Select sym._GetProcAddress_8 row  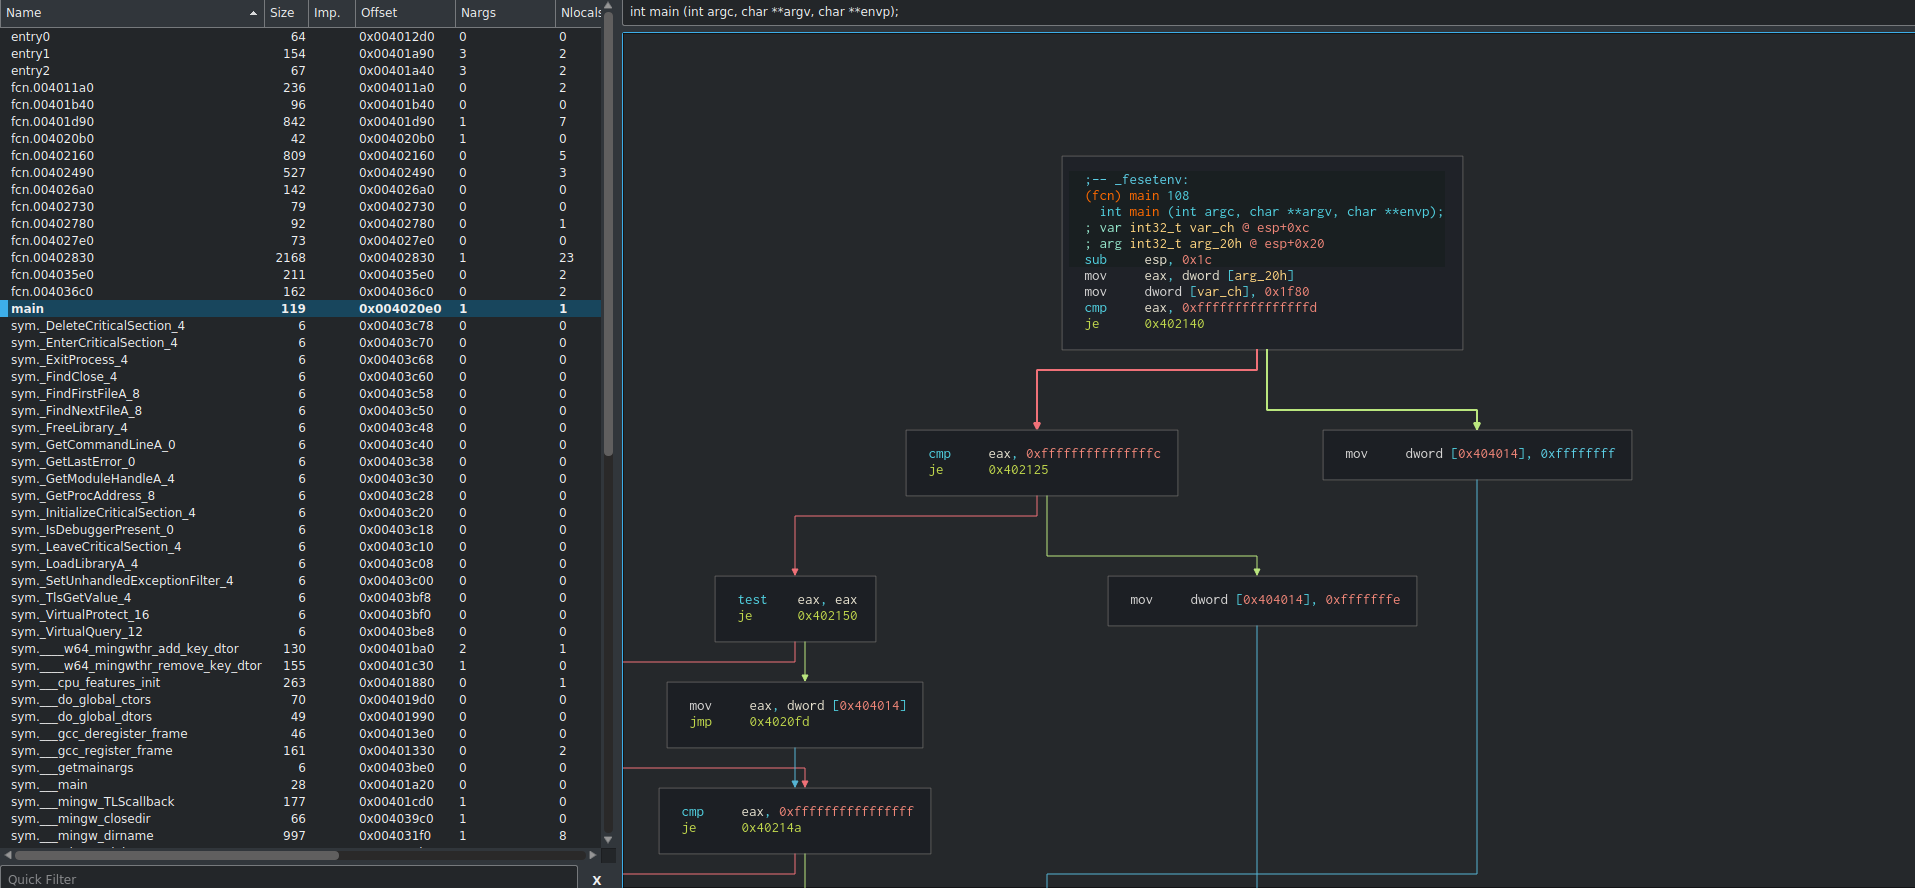301,496
